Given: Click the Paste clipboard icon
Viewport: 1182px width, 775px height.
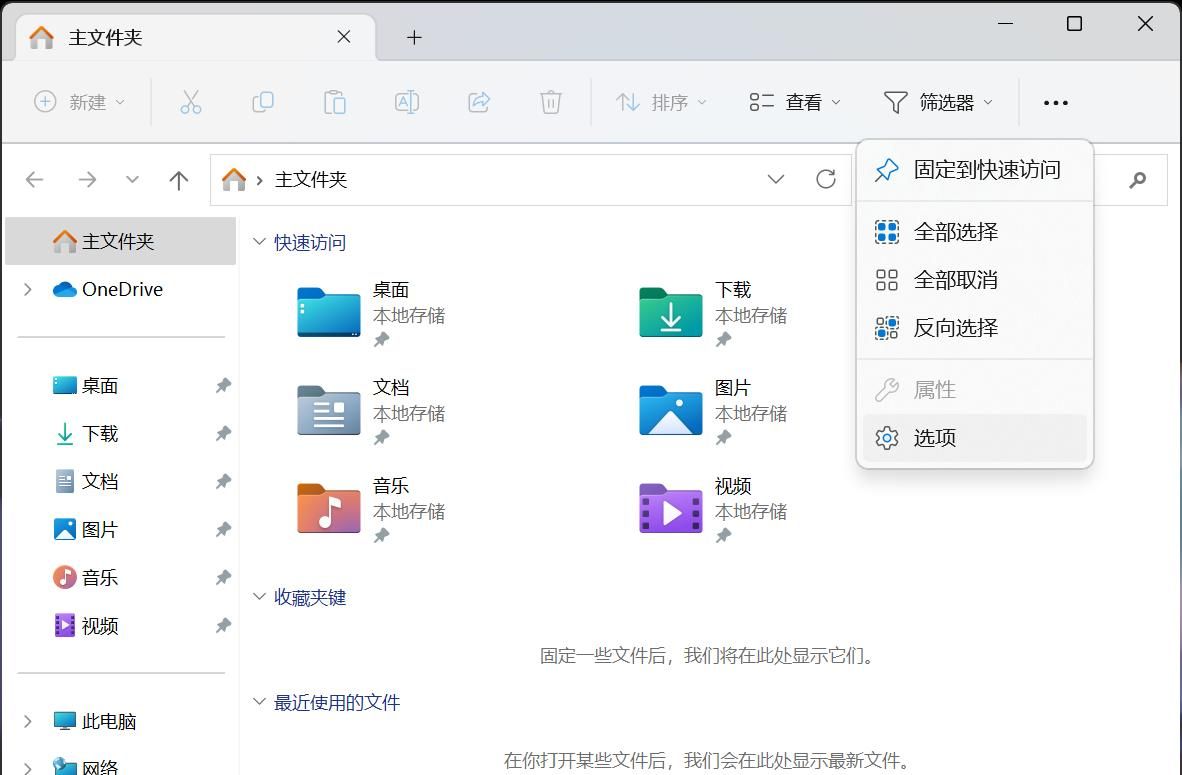Looking at the screenshot, I should click(x=334, y=102).
